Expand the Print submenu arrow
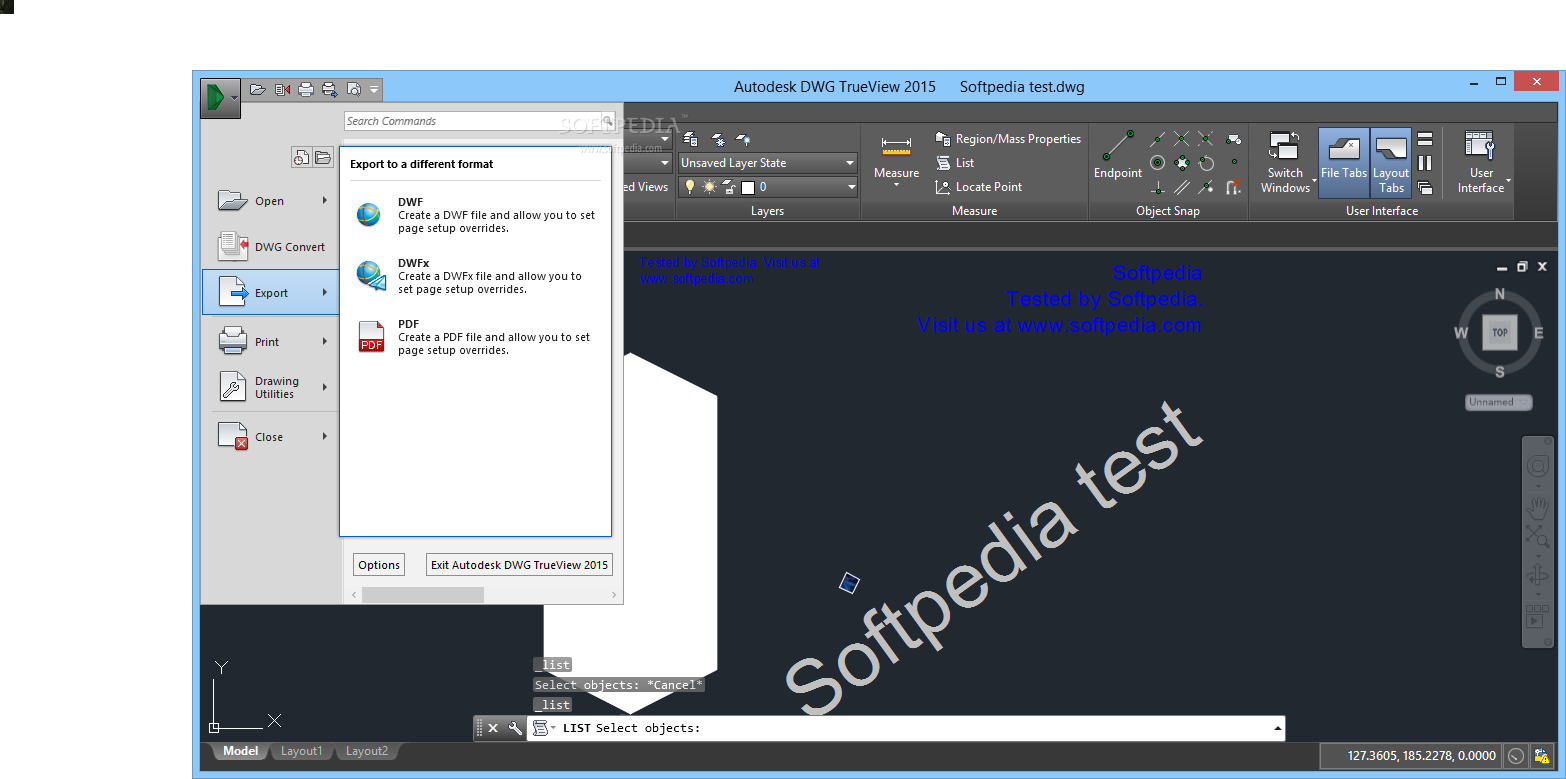 tap(325, 342)
